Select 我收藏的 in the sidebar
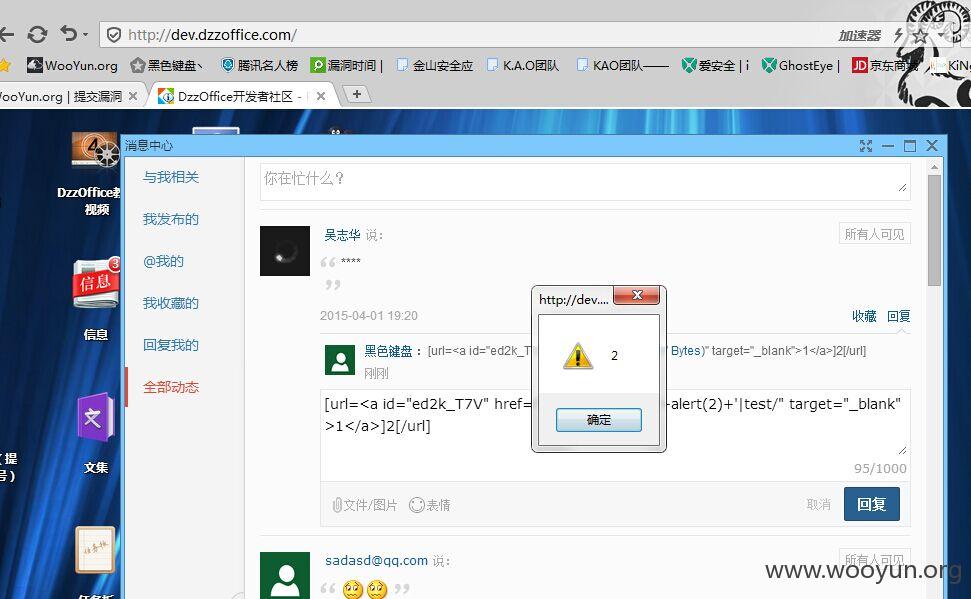This screenshot has height=599, width=971. point(171,303)
